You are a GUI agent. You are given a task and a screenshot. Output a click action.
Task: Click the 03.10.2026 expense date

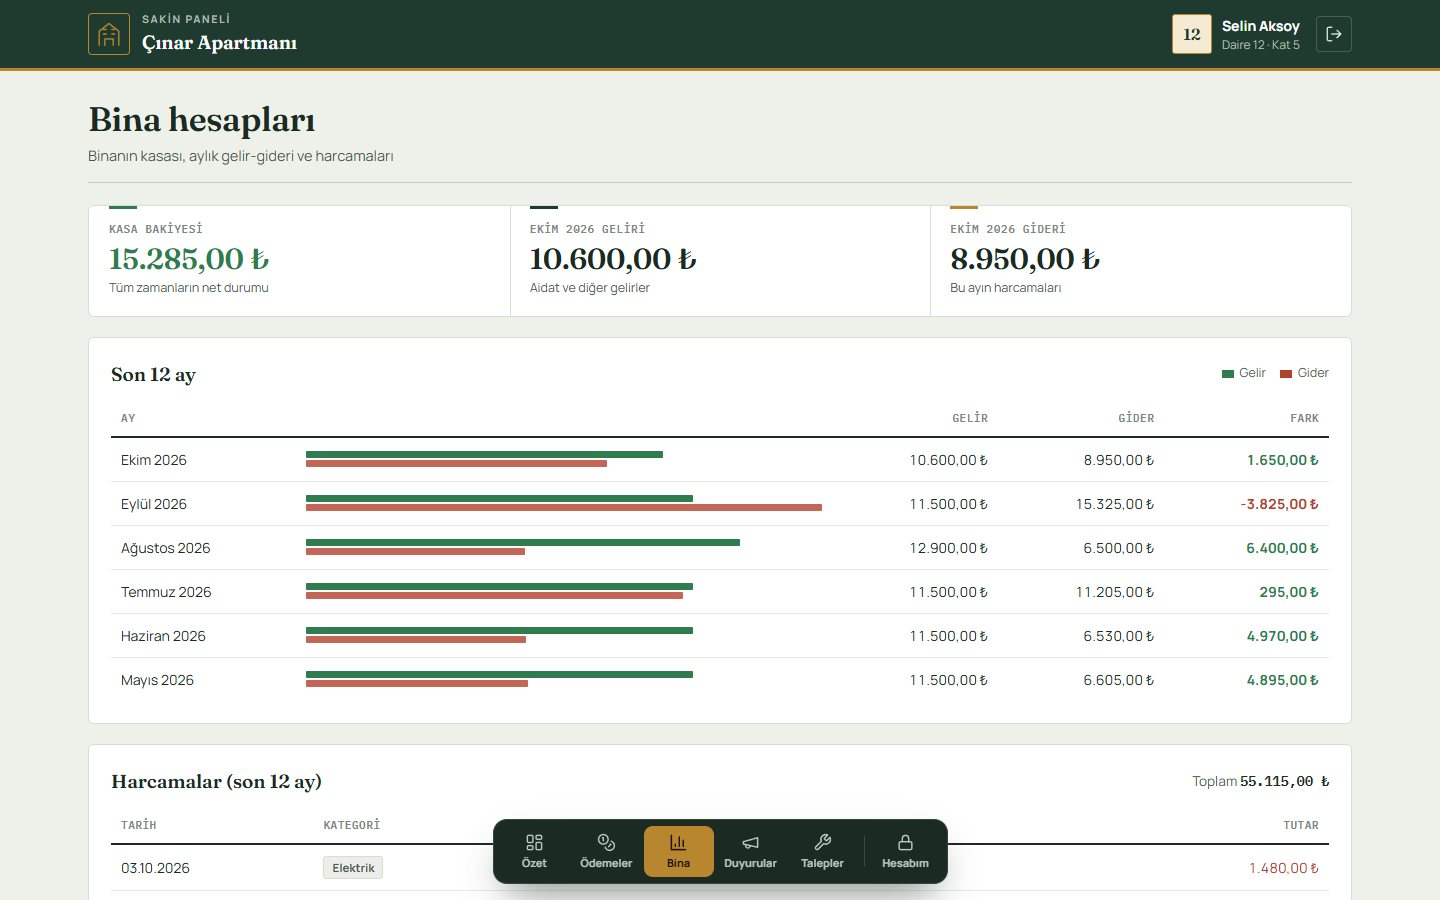[x=155, y=868]
